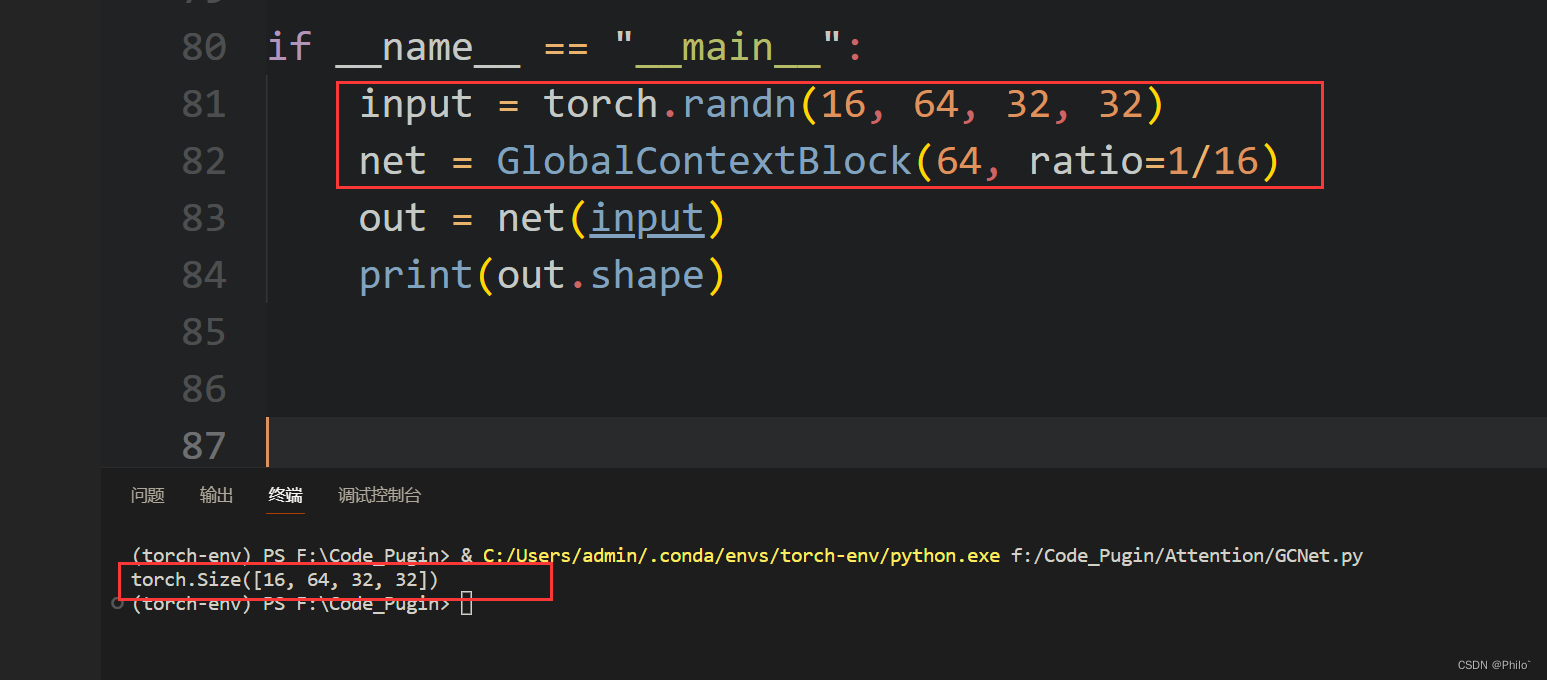
Task: Open the 问题 panel tab
Action: [148, 495]
